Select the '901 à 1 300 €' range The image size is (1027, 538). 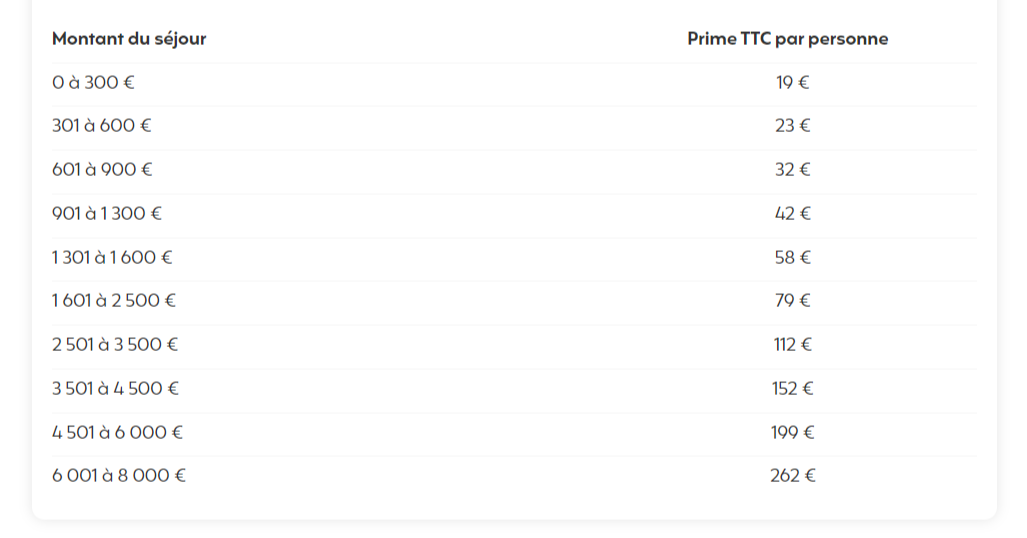(x=107, y=214)
